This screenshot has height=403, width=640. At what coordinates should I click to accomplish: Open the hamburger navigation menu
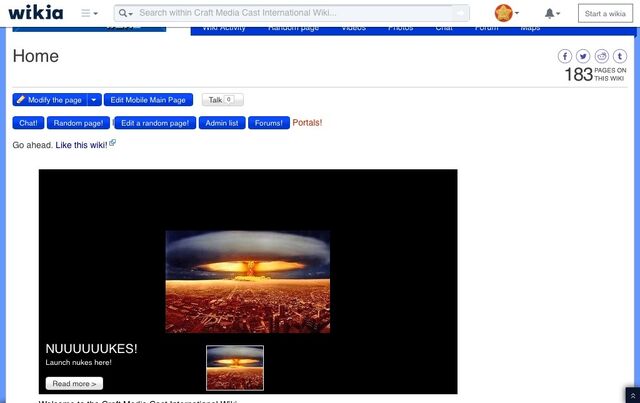(x=89, y=13)
